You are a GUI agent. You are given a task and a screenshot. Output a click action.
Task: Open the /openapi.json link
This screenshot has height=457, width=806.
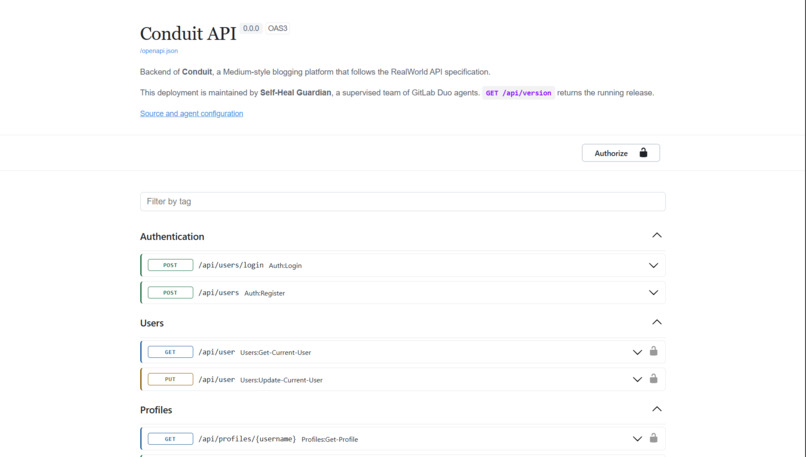coord(159,51)
